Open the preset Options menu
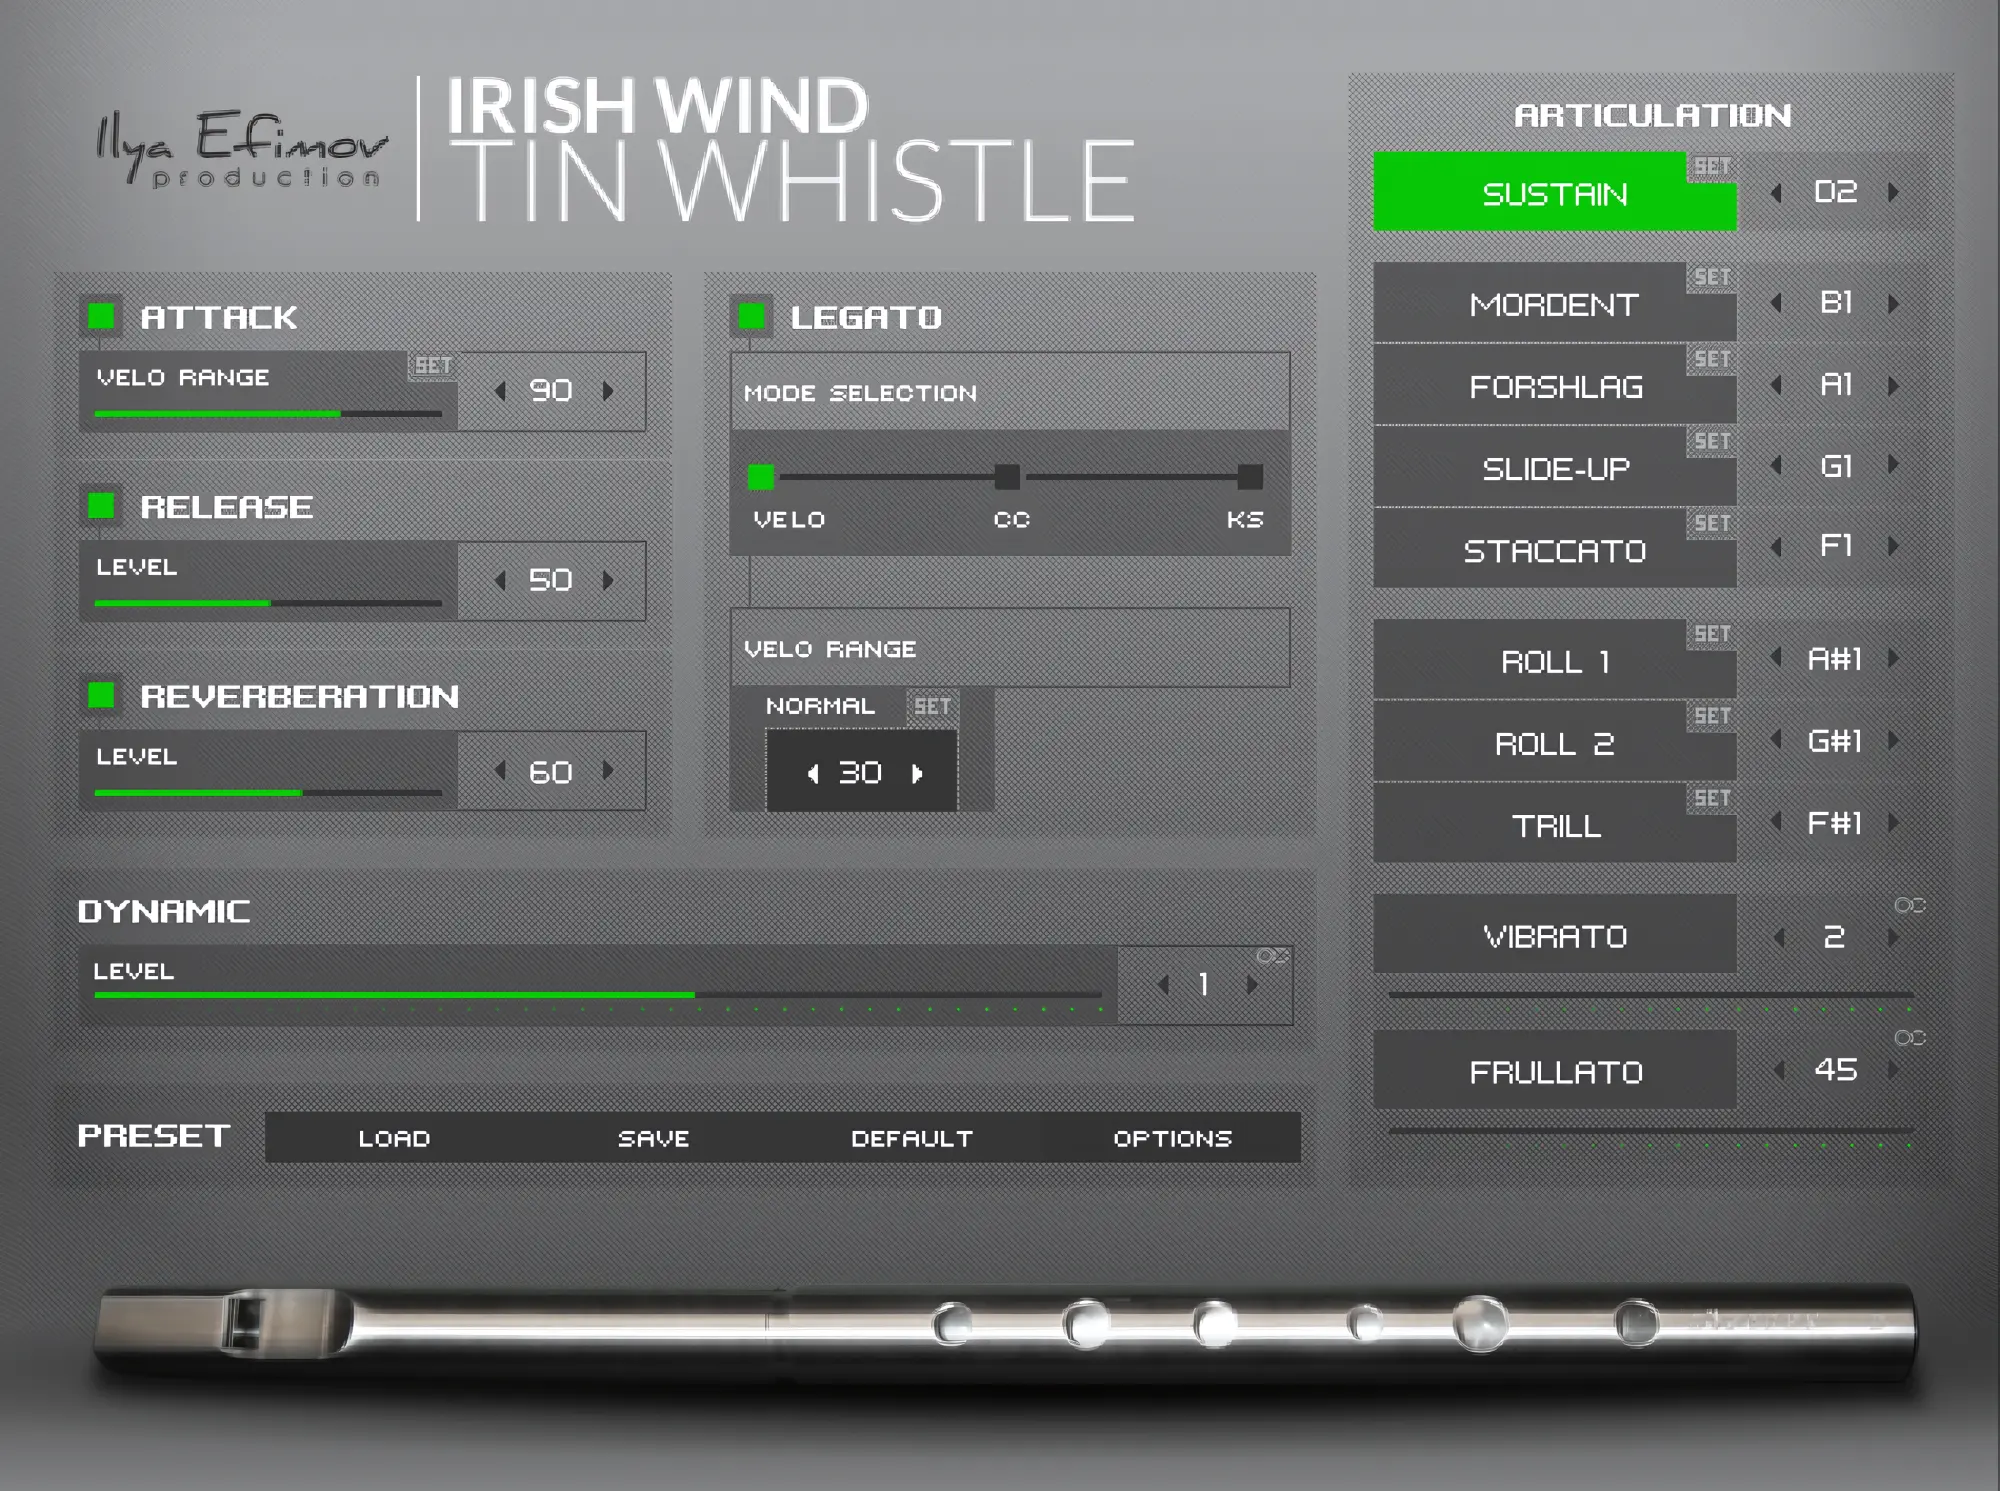 [x=1172, y=1138]
